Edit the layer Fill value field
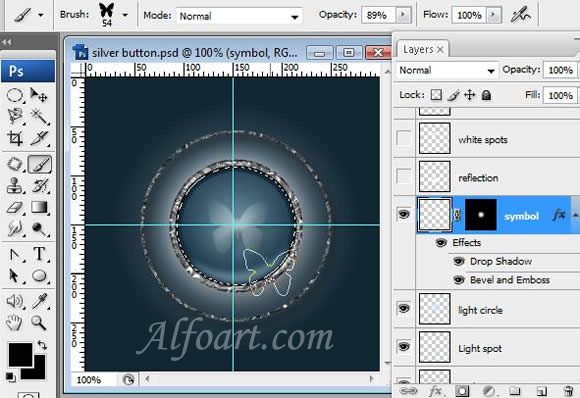This screenshot has height=398, width=580. (x=560, y=95)
